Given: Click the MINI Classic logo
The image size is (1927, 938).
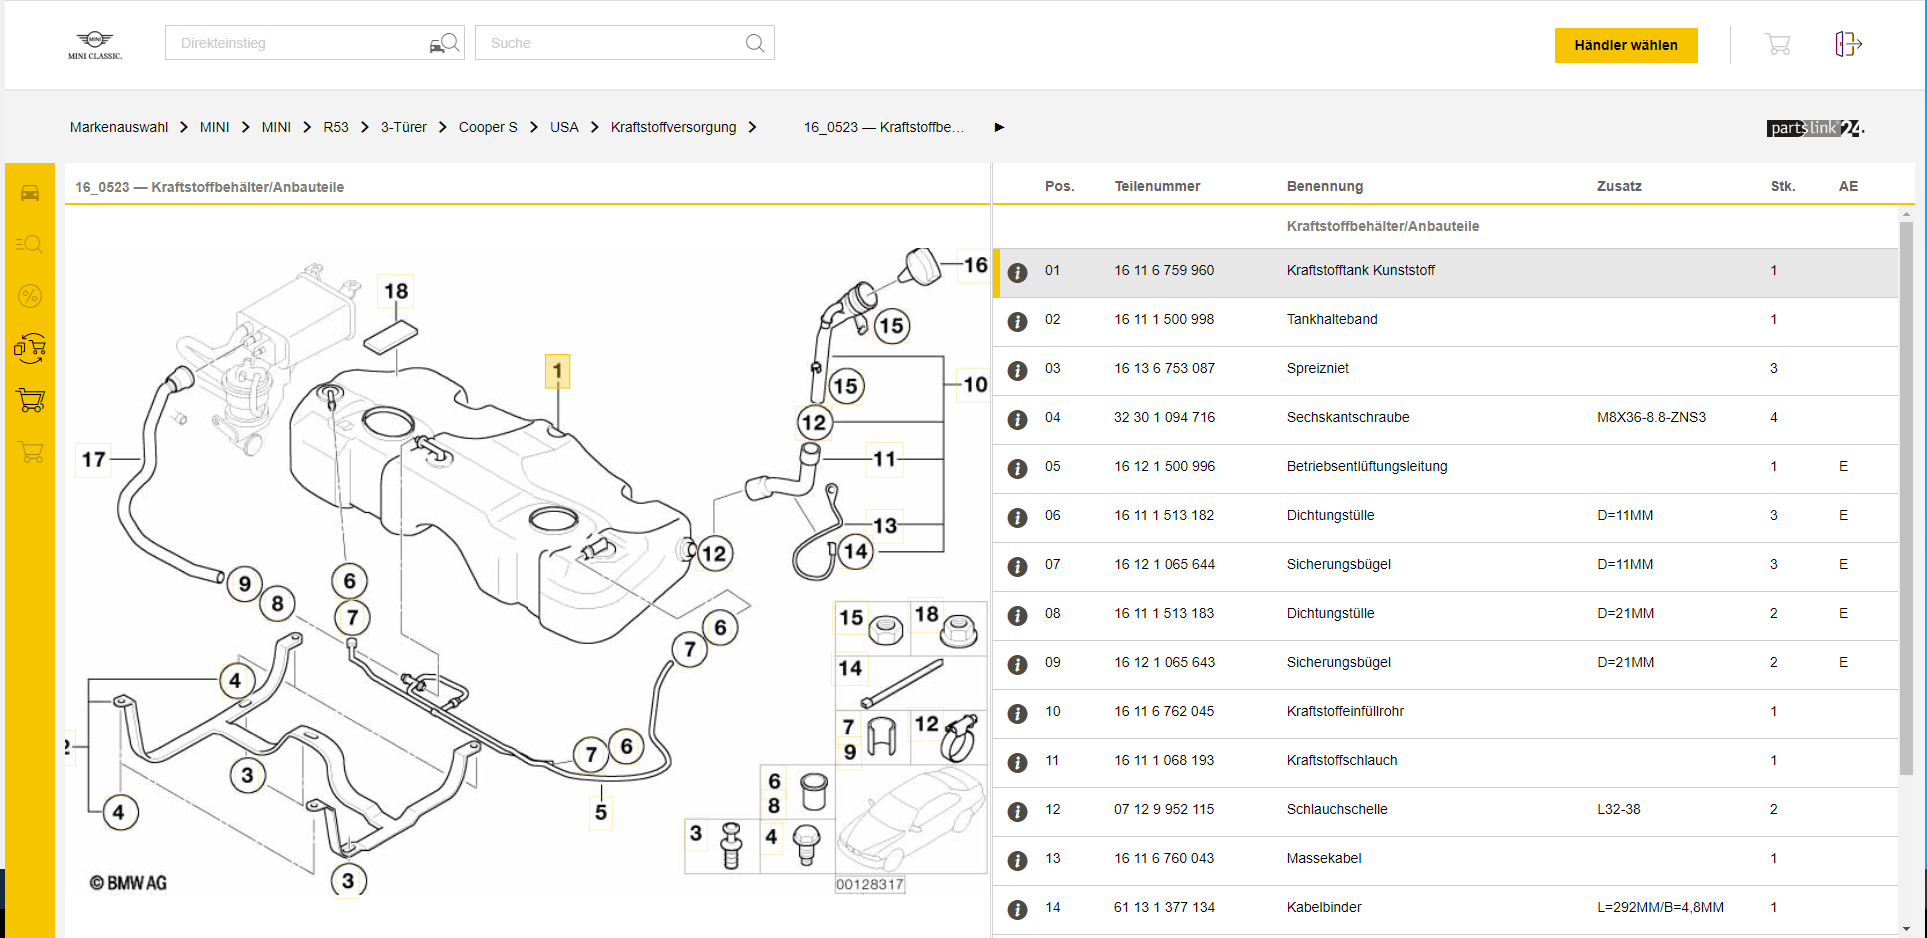Looking at the screenshot, I should pos(95,44).
